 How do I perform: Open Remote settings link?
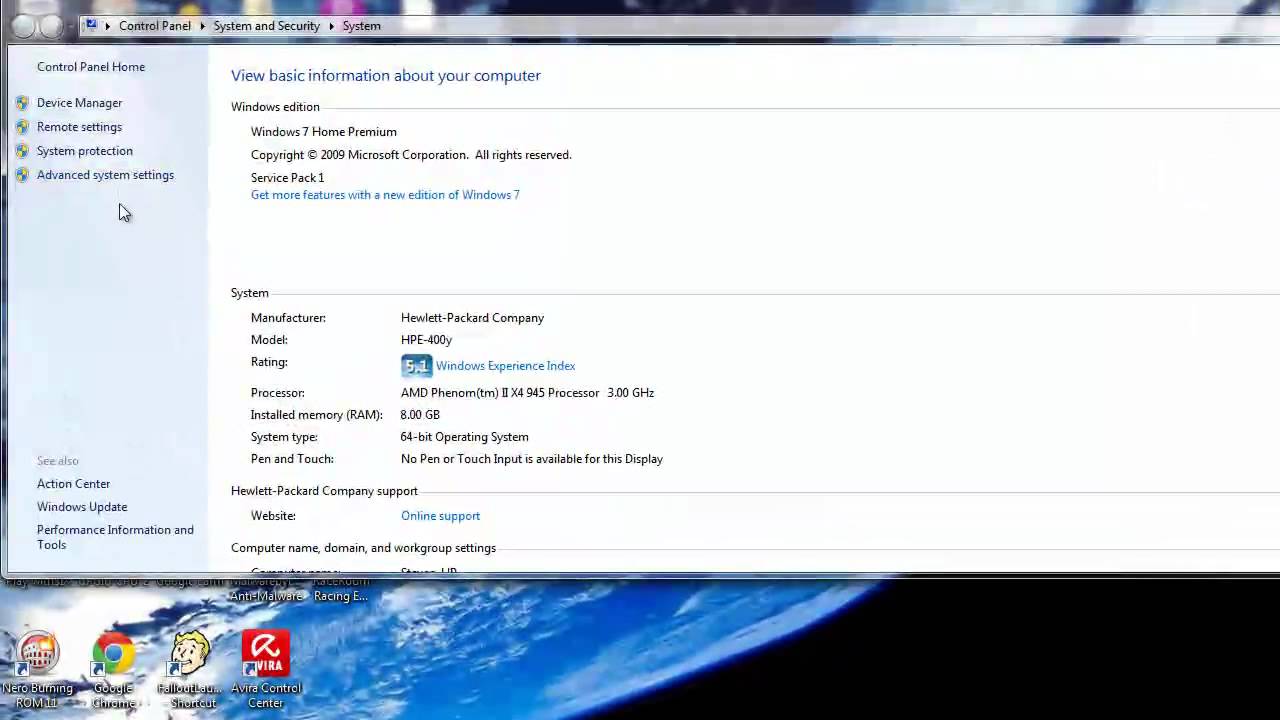[x=79, y=127]
